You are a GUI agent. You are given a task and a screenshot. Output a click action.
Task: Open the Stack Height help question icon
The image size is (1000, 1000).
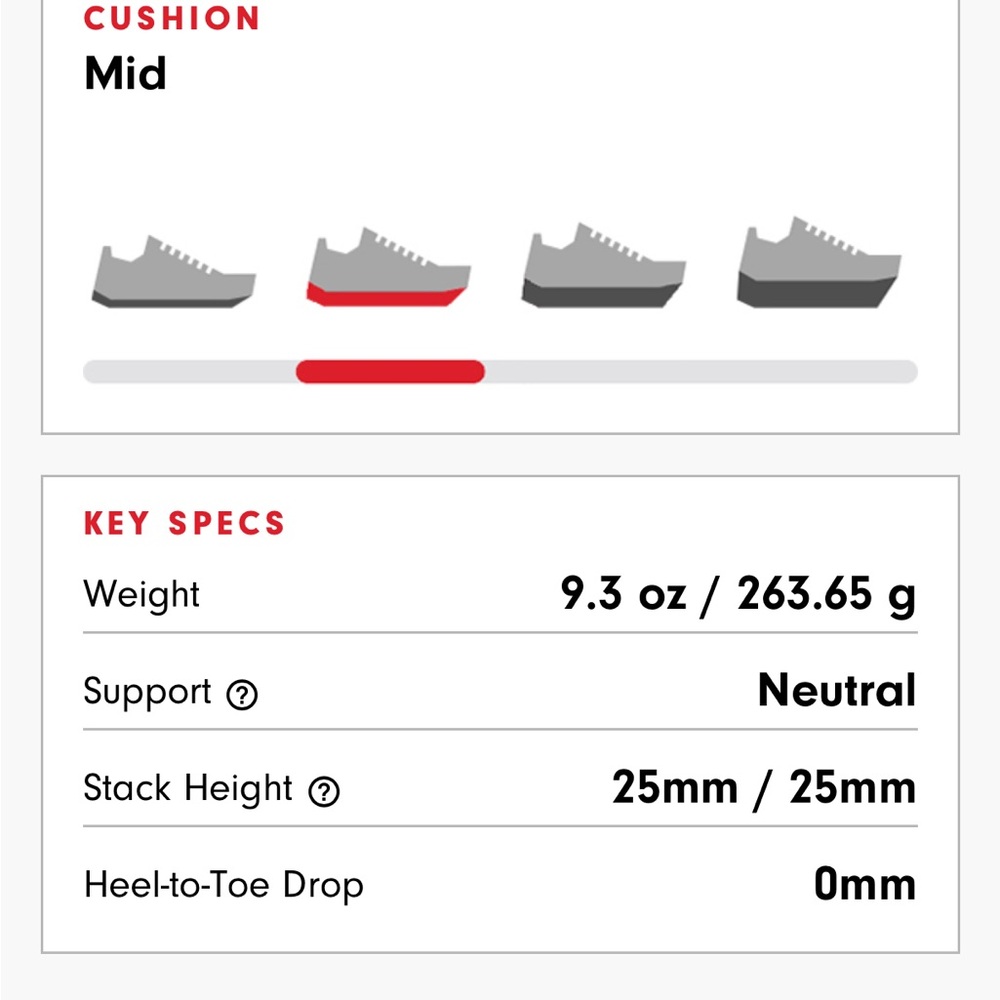(324, 791)
